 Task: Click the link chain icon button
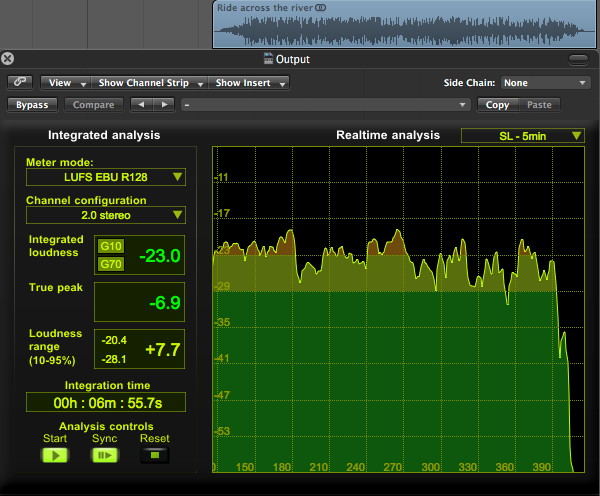pos(20,82)
